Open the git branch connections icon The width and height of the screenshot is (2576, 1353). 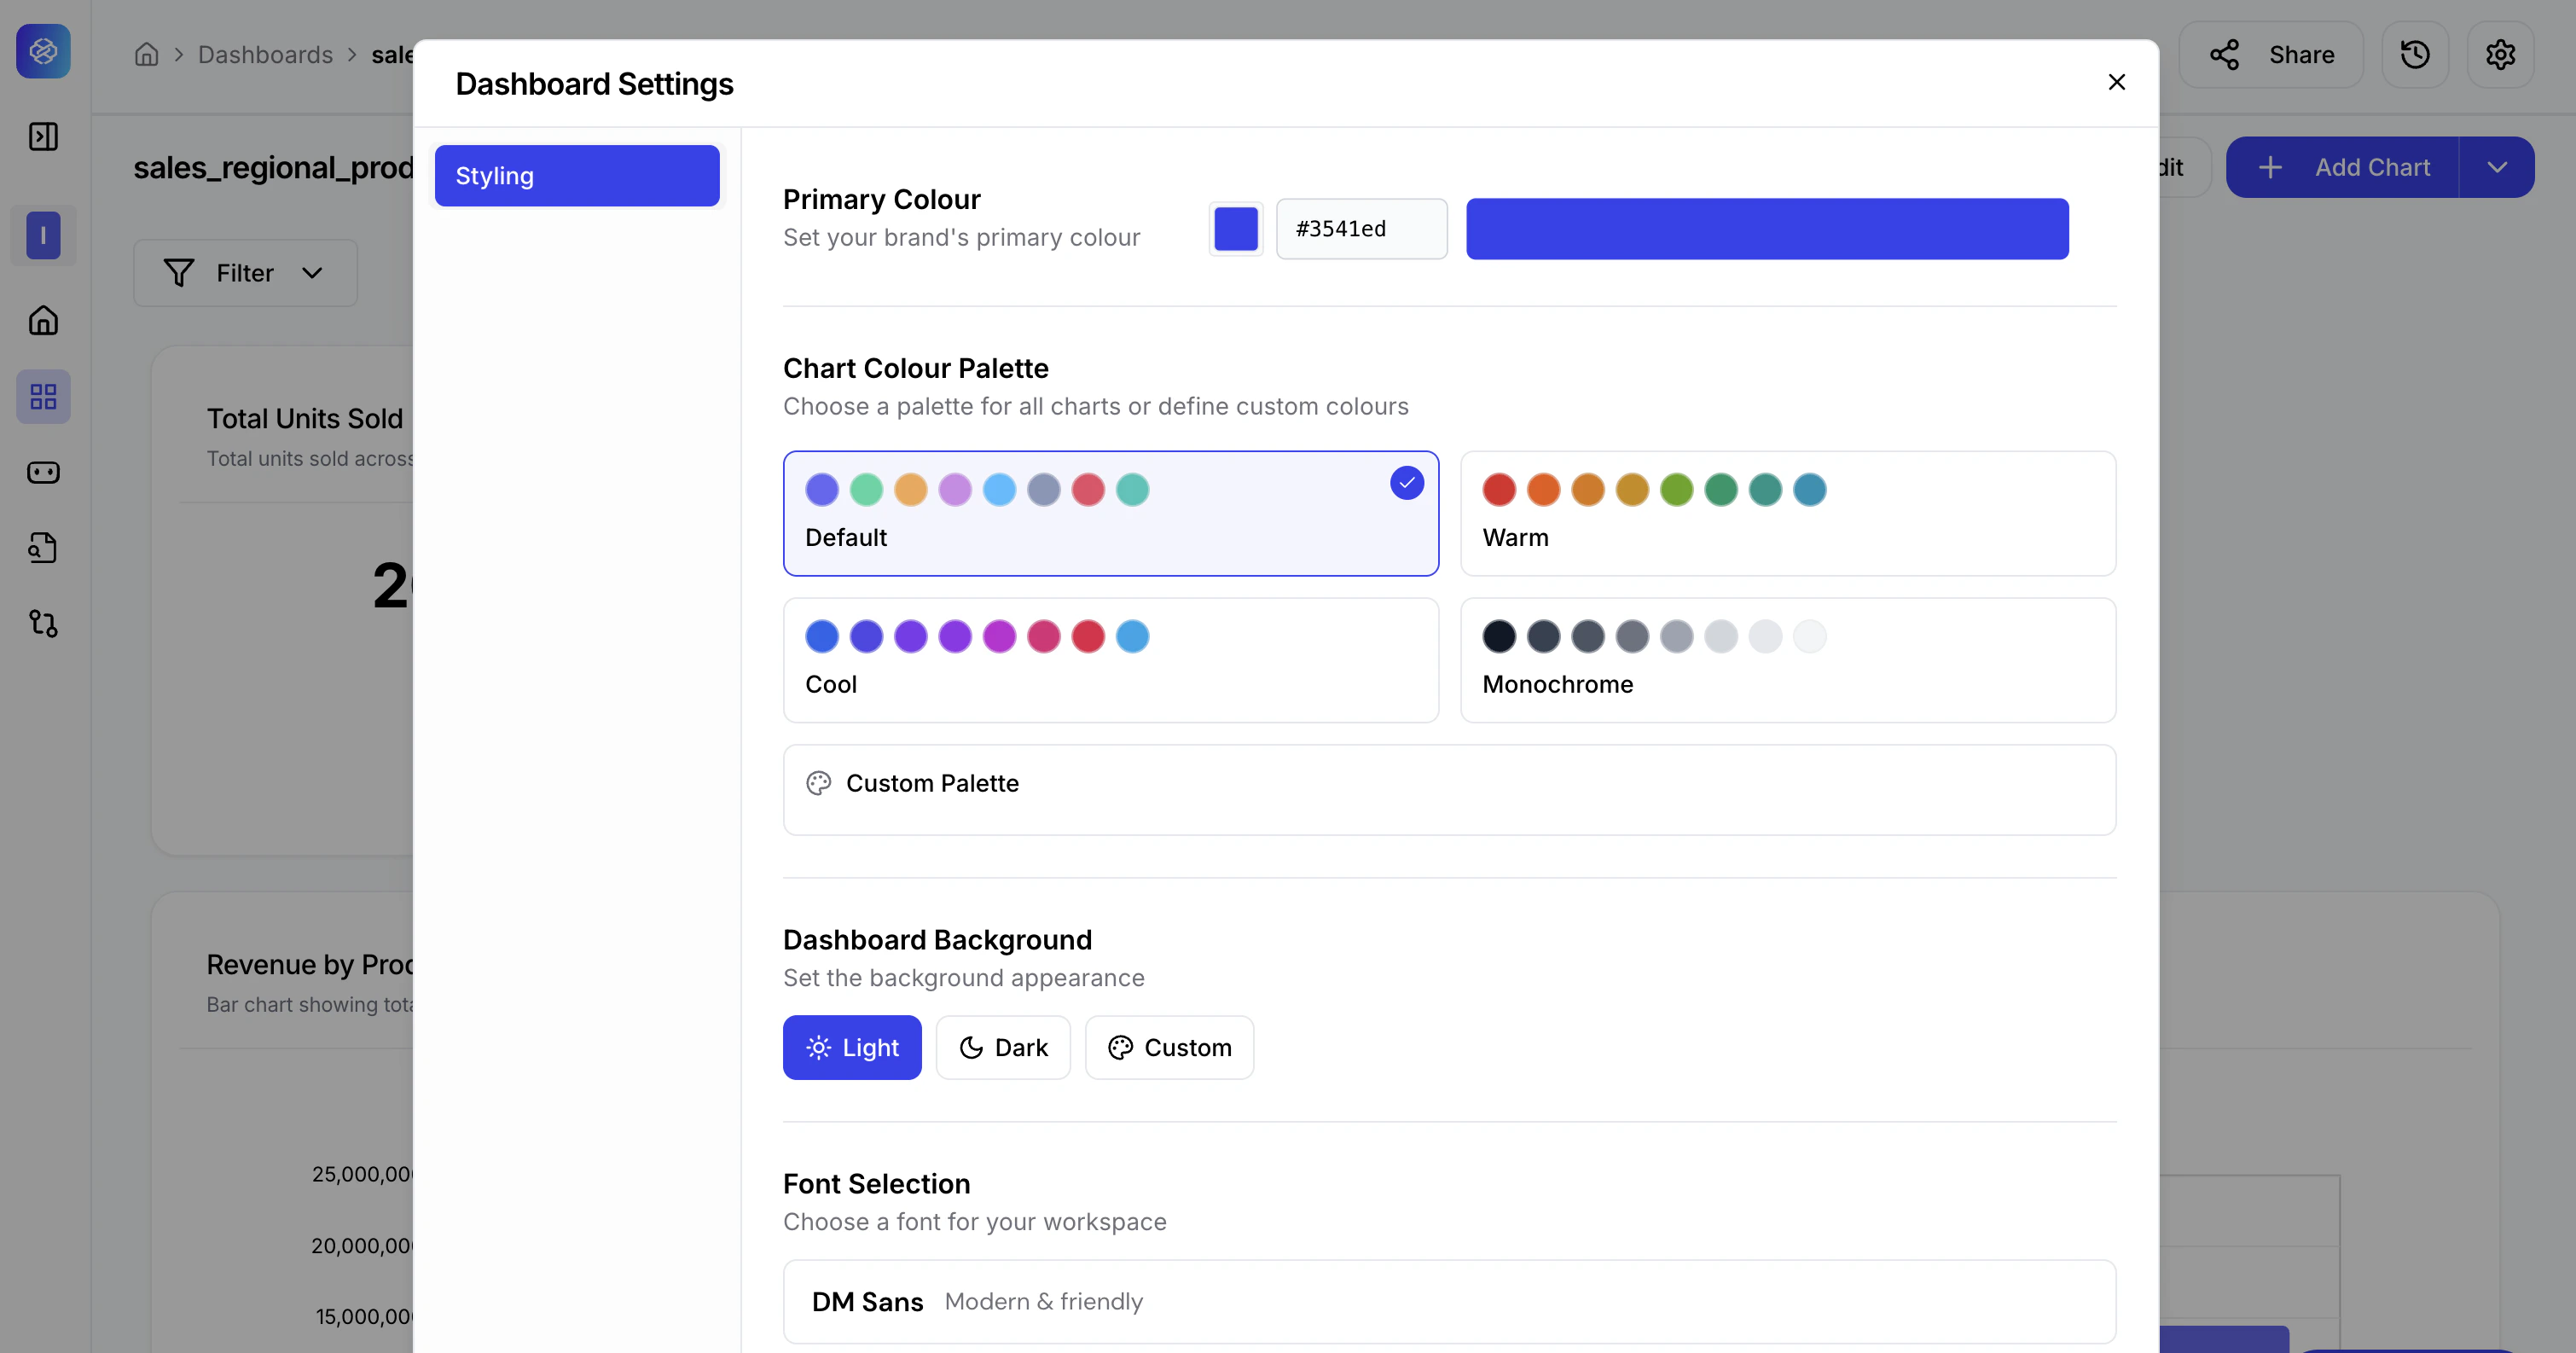tap(43, 624)
